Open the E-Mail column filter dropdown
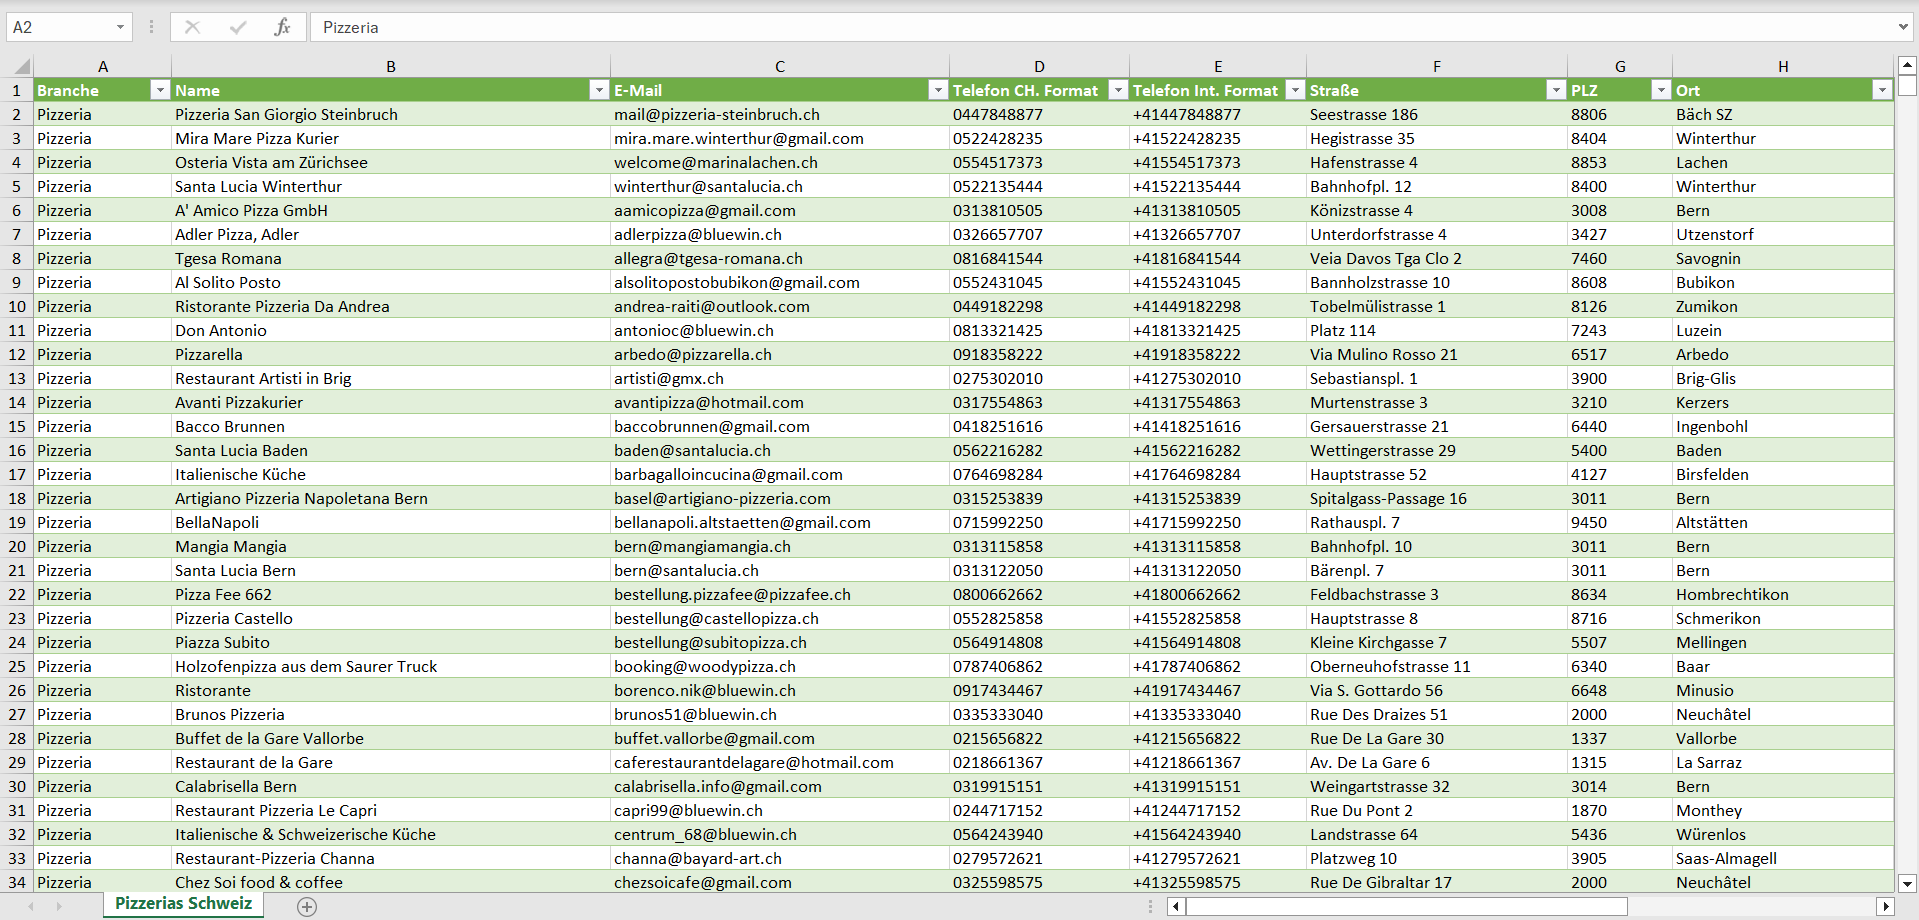Screen dimensions: 1919x920 click(x=938, y=90)
